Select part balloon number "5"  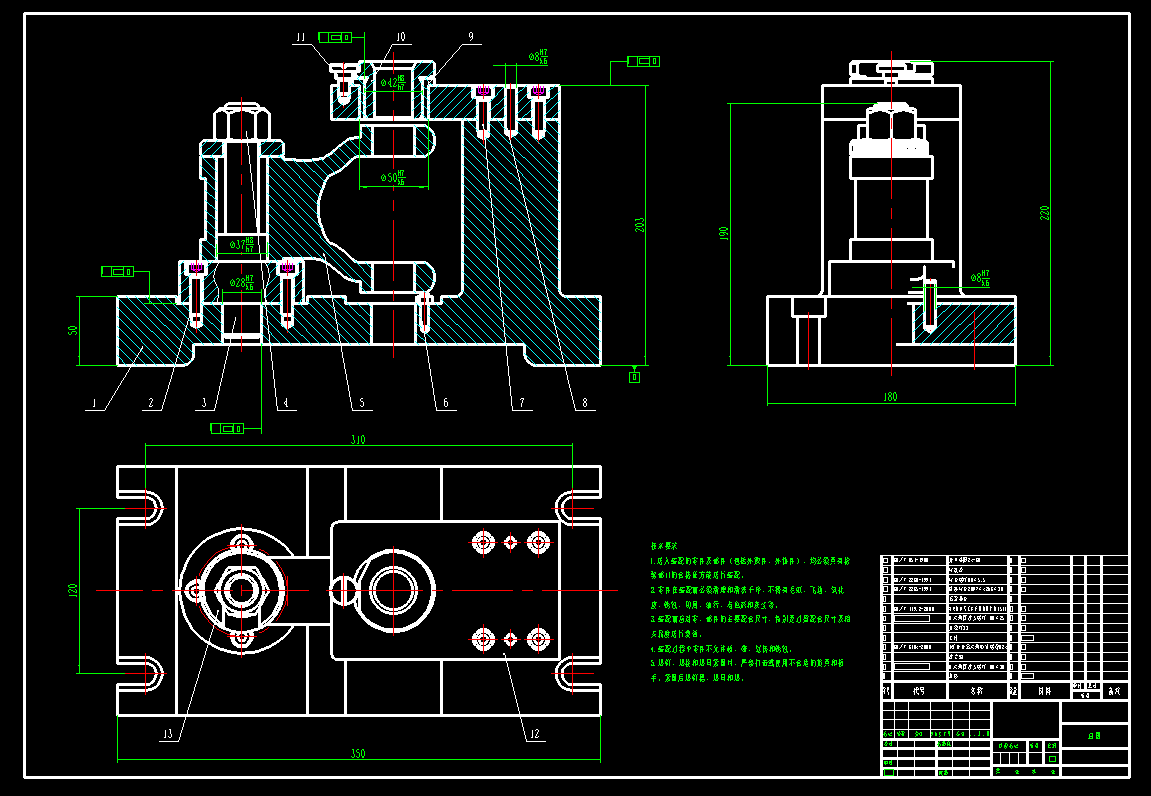coord(362,403)
